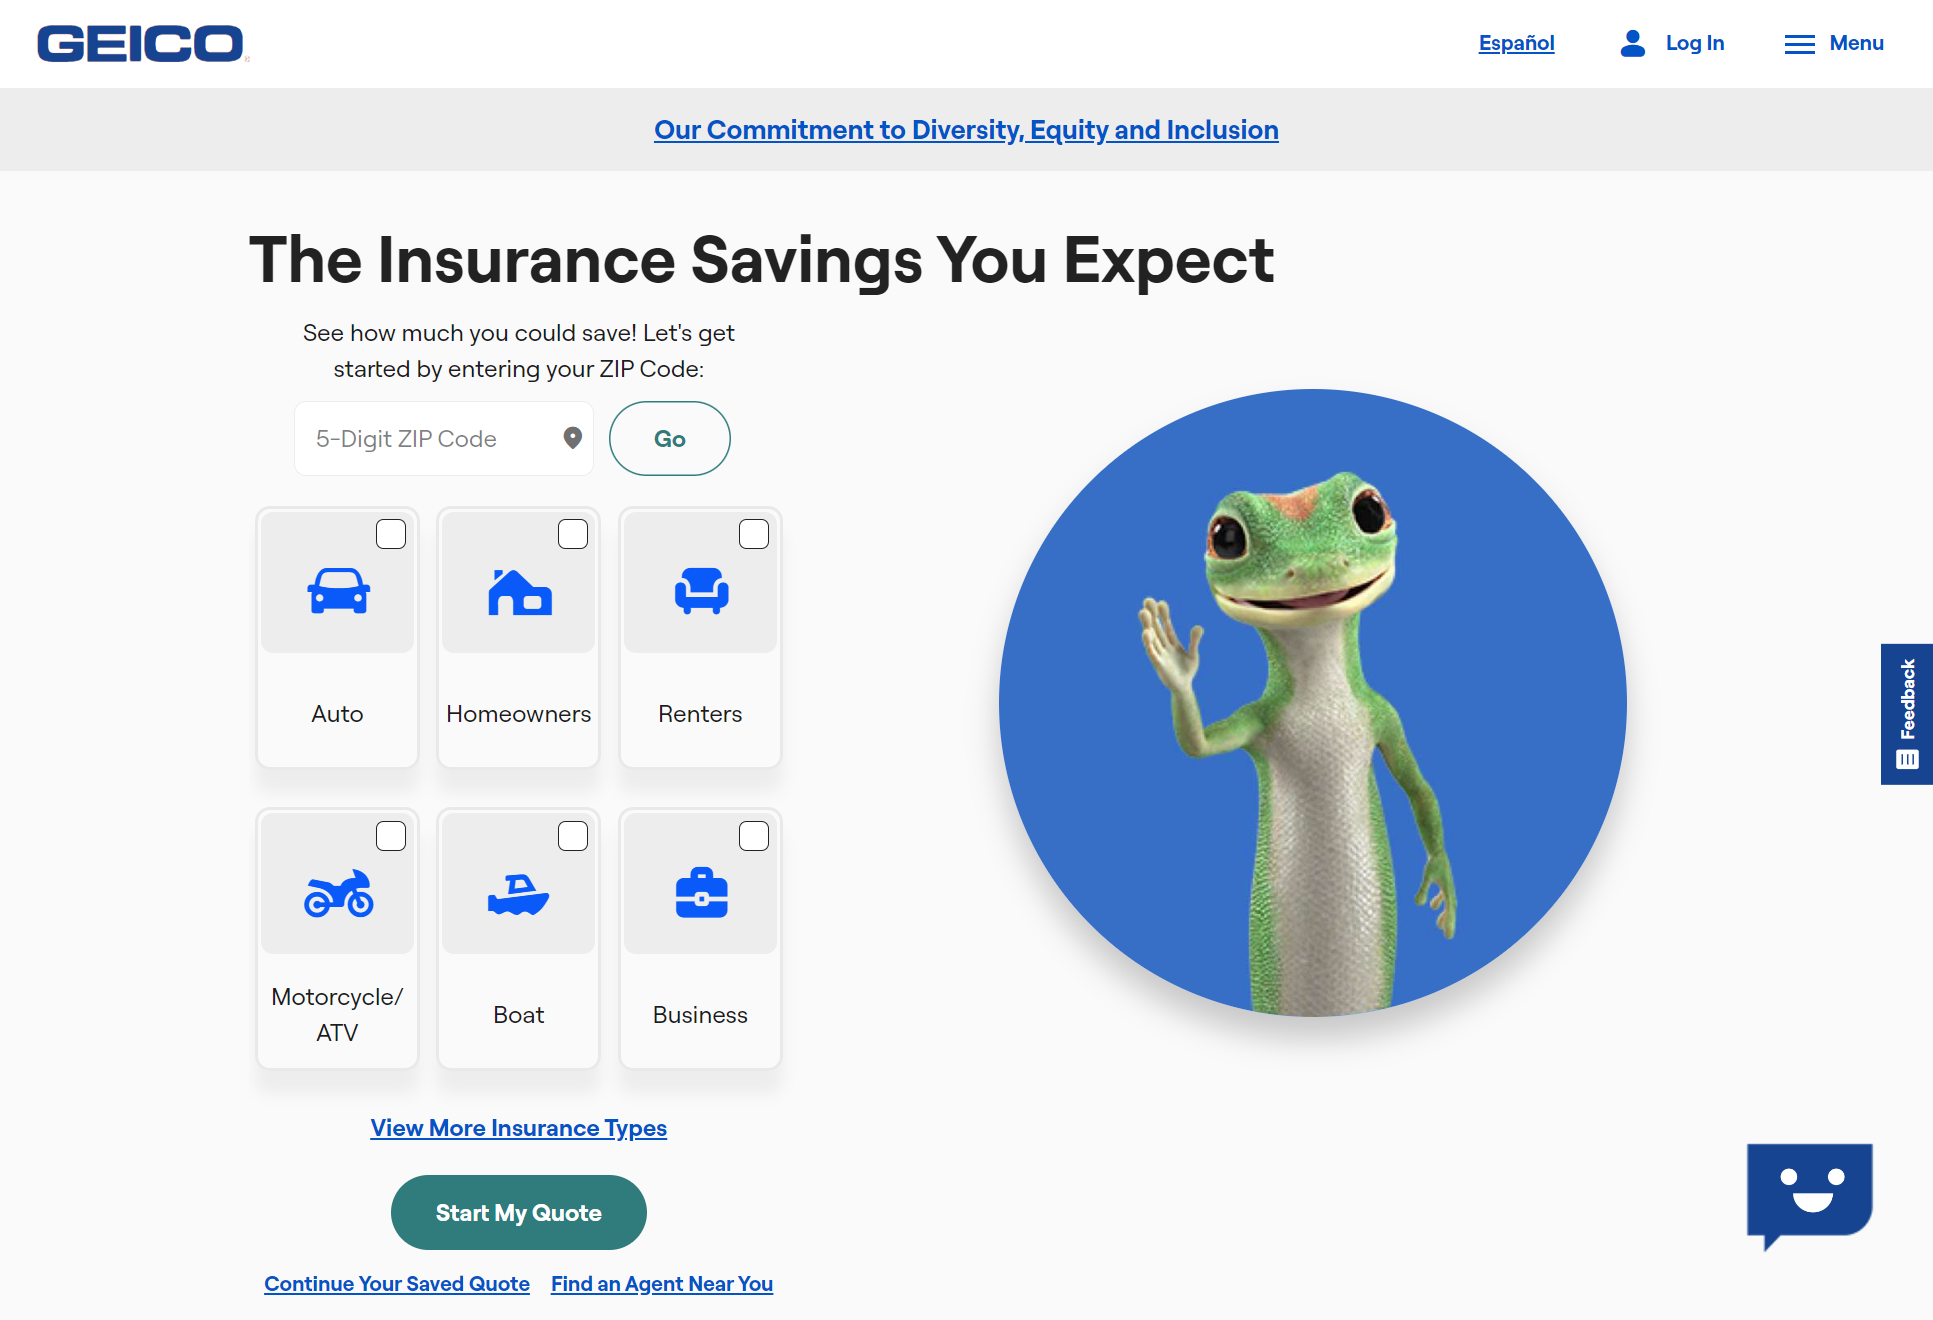Viewport: 1933px width, 1320px height.
Task: Click the location pin icon in ZIP field
Action: [573, 438]
